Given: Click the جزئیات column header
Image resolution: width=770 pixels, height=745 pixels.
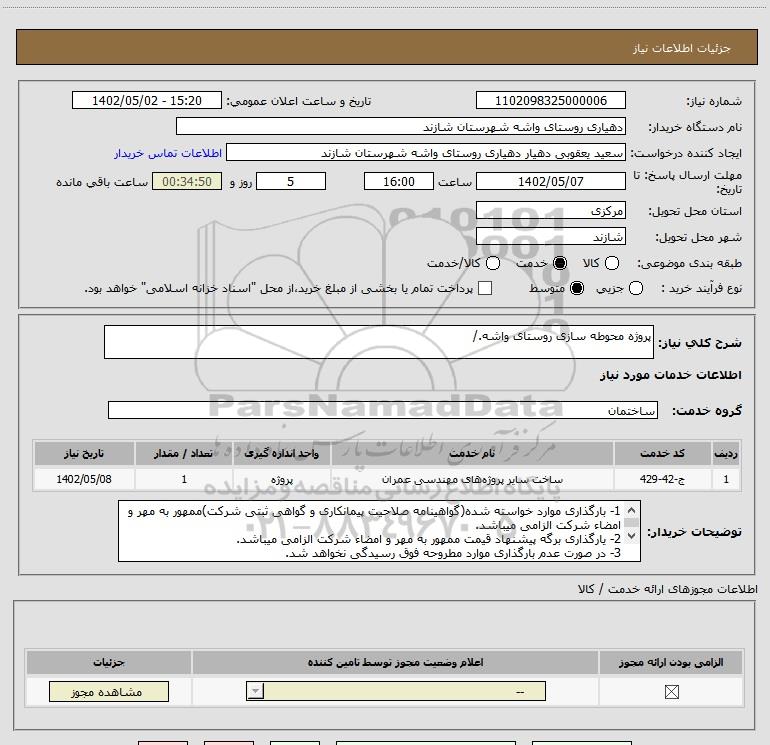Looking at the screenshot, I should coord(109,662).
